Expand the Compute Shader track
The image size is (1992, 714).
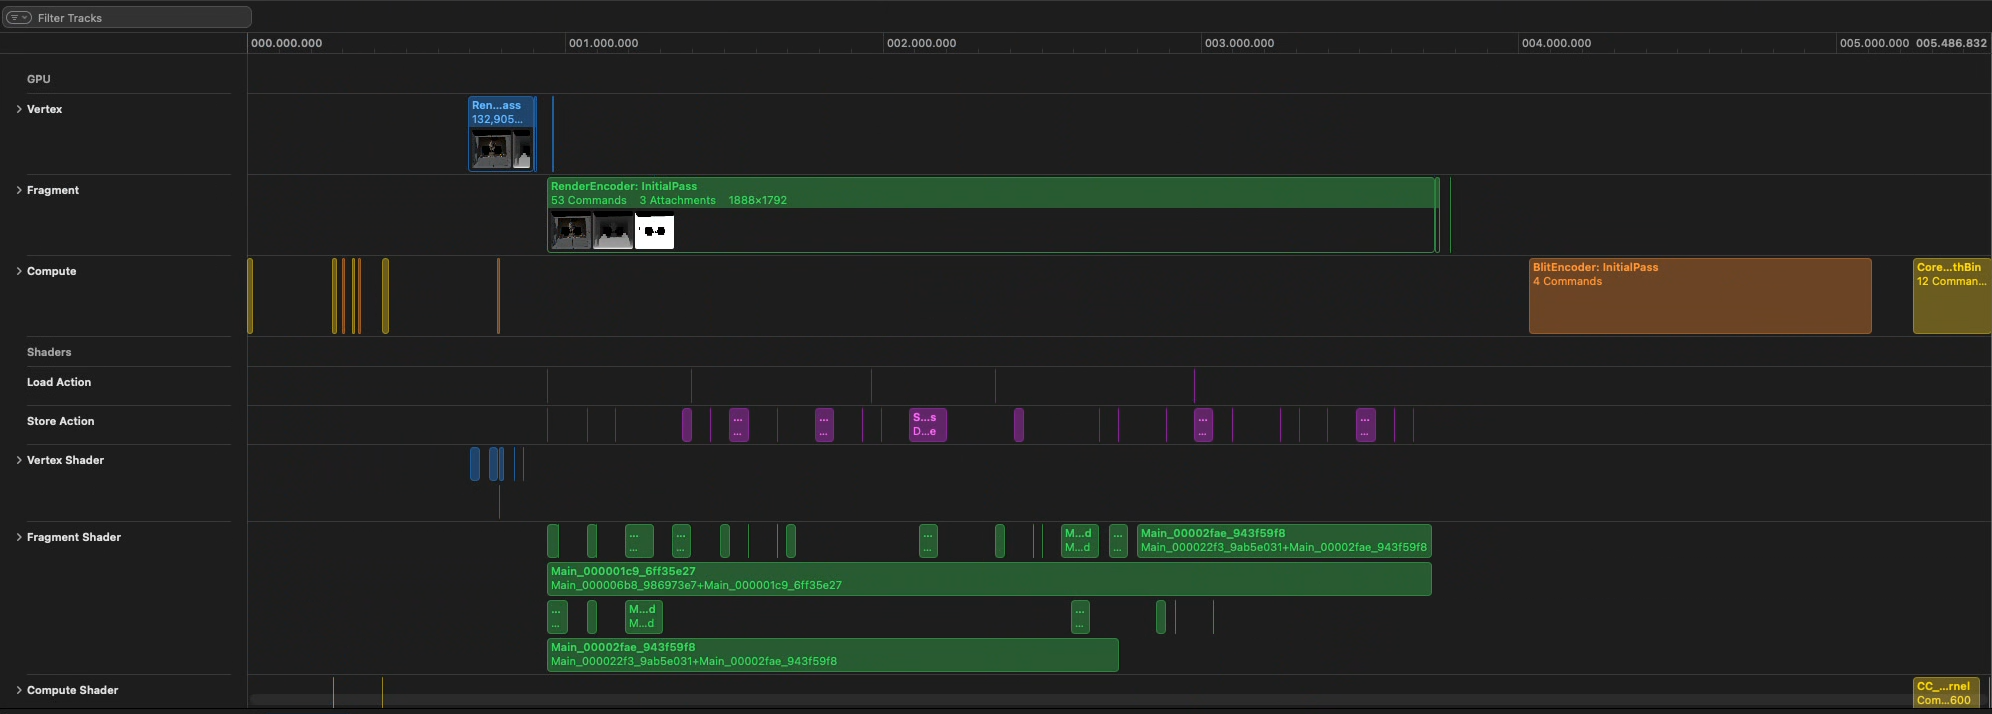(19, 690)
